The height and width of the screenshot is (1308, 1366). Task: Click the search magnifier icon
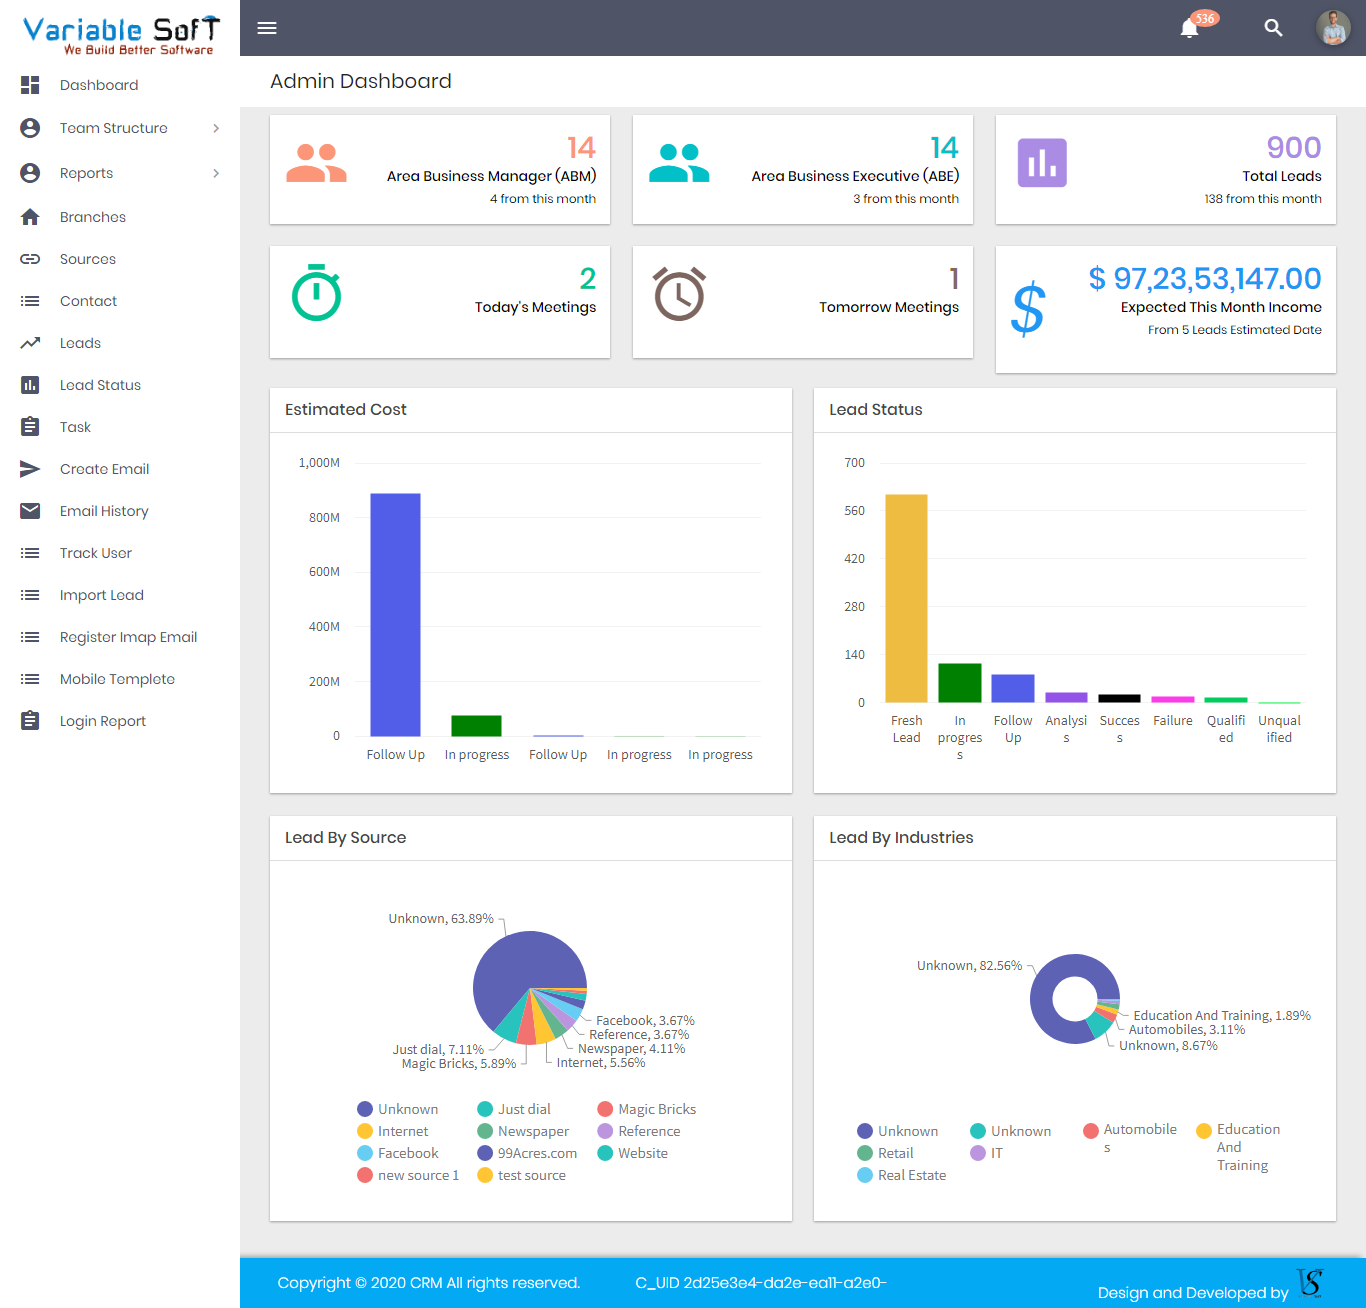(1273, 28)
